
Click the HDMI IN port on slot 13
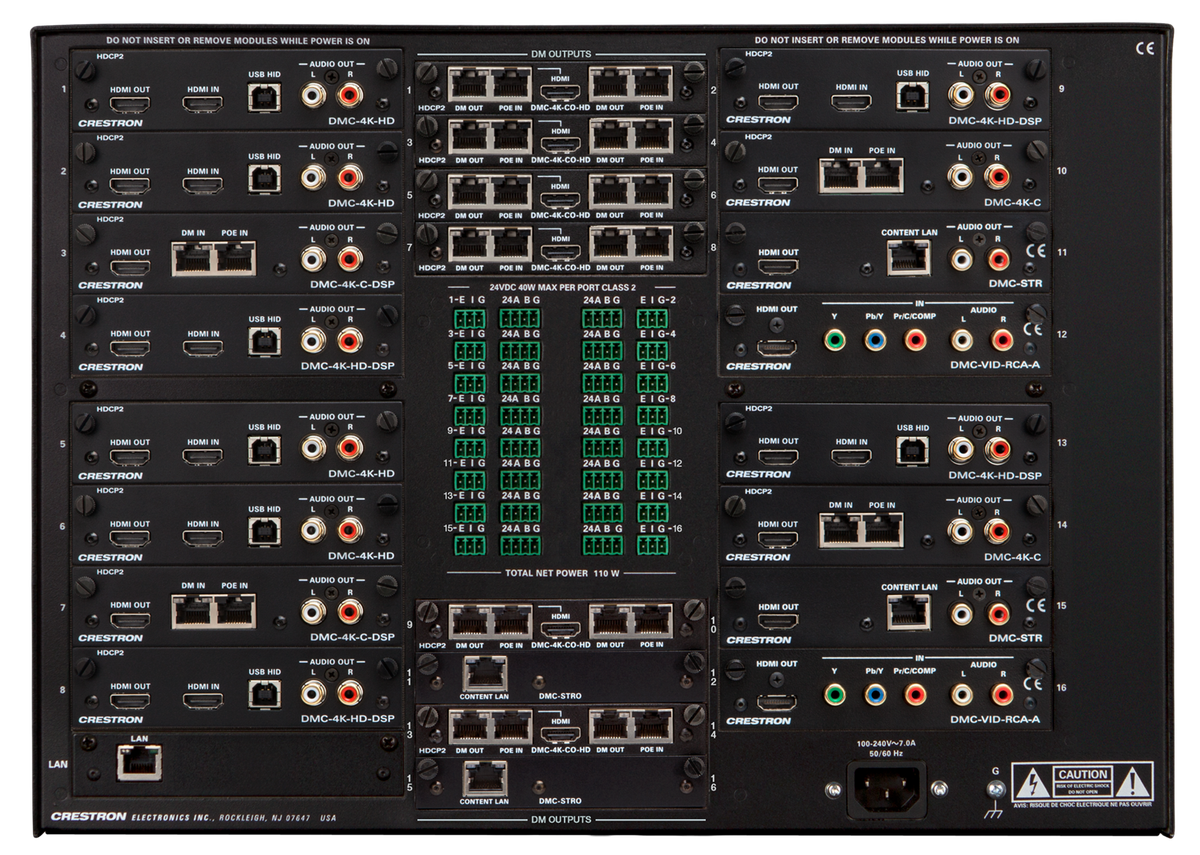pyautogui.click(x=852, y=456)
